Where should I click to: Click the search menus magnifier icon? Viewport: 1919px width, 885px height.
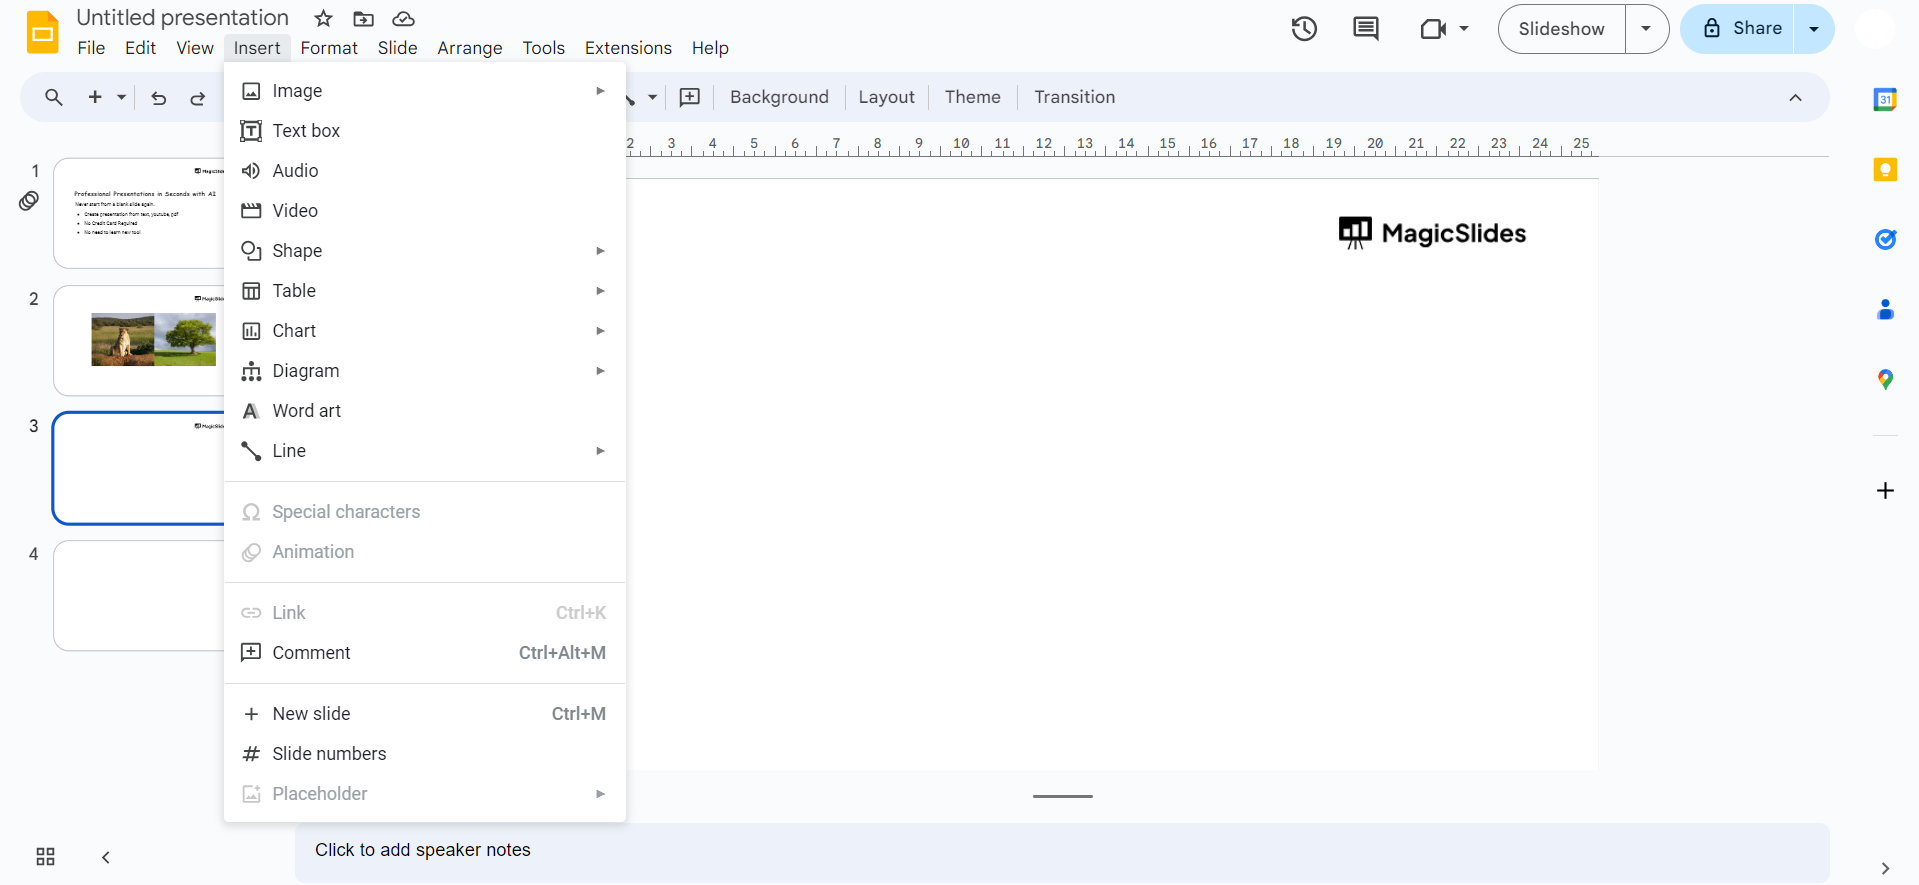pyautogui.click(x=54, y=97)
